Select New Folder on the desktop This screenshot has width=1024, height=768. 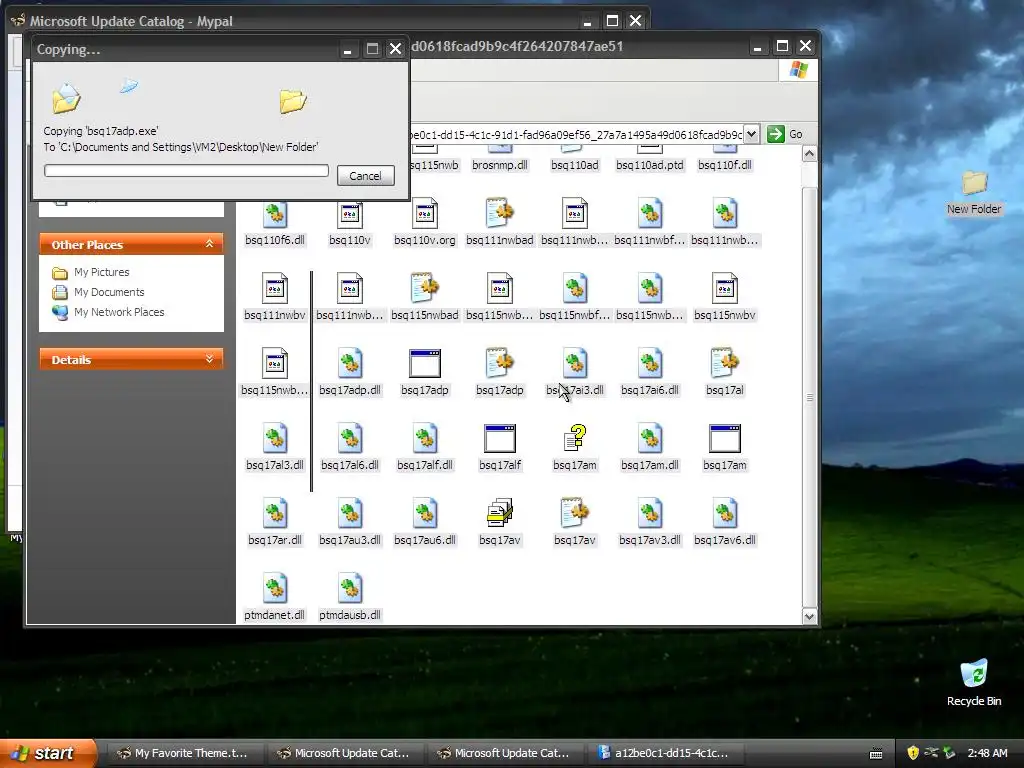tap(974, 192)
